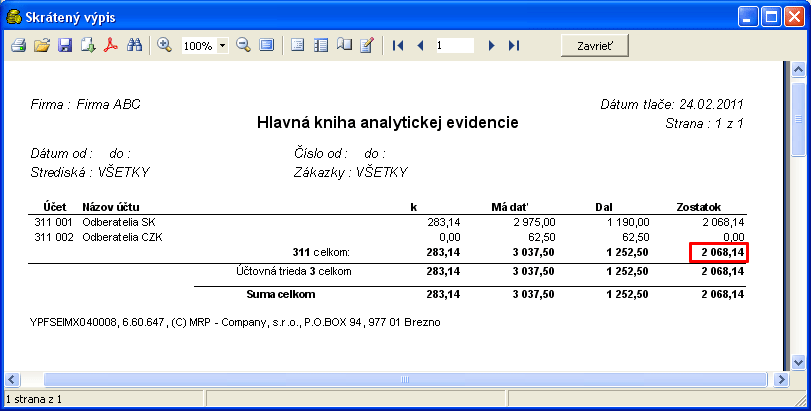Zoom in with the magnifier plus icon
The image size is (811, 411).
click(164, 45)
